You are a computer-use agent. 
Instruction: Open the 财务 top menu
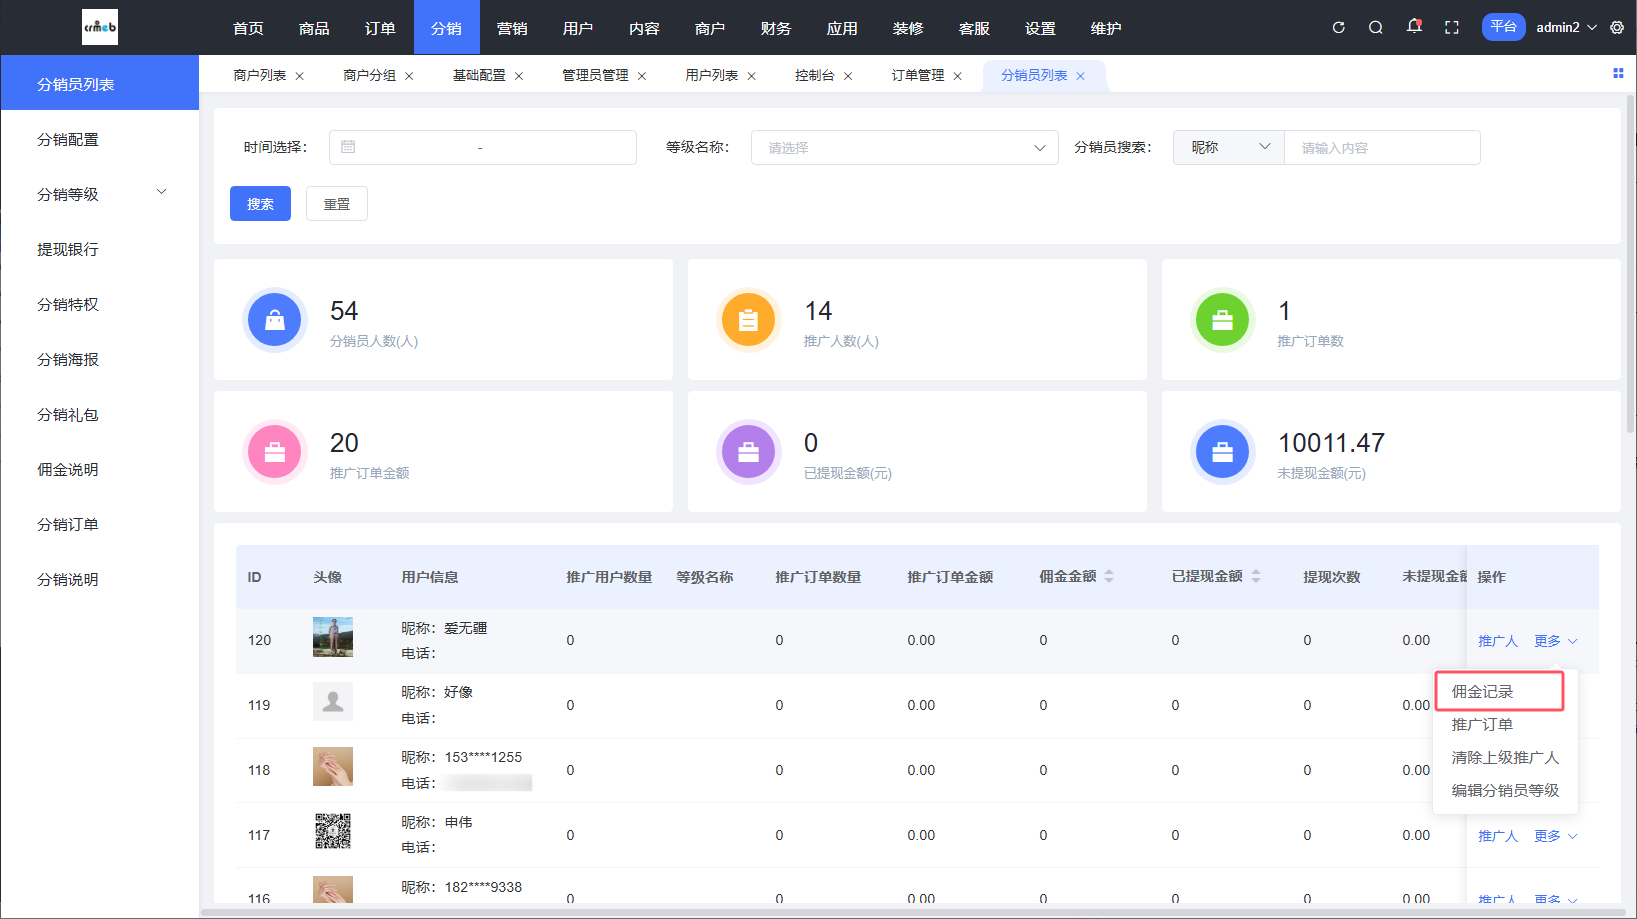(x=777, y=28)
